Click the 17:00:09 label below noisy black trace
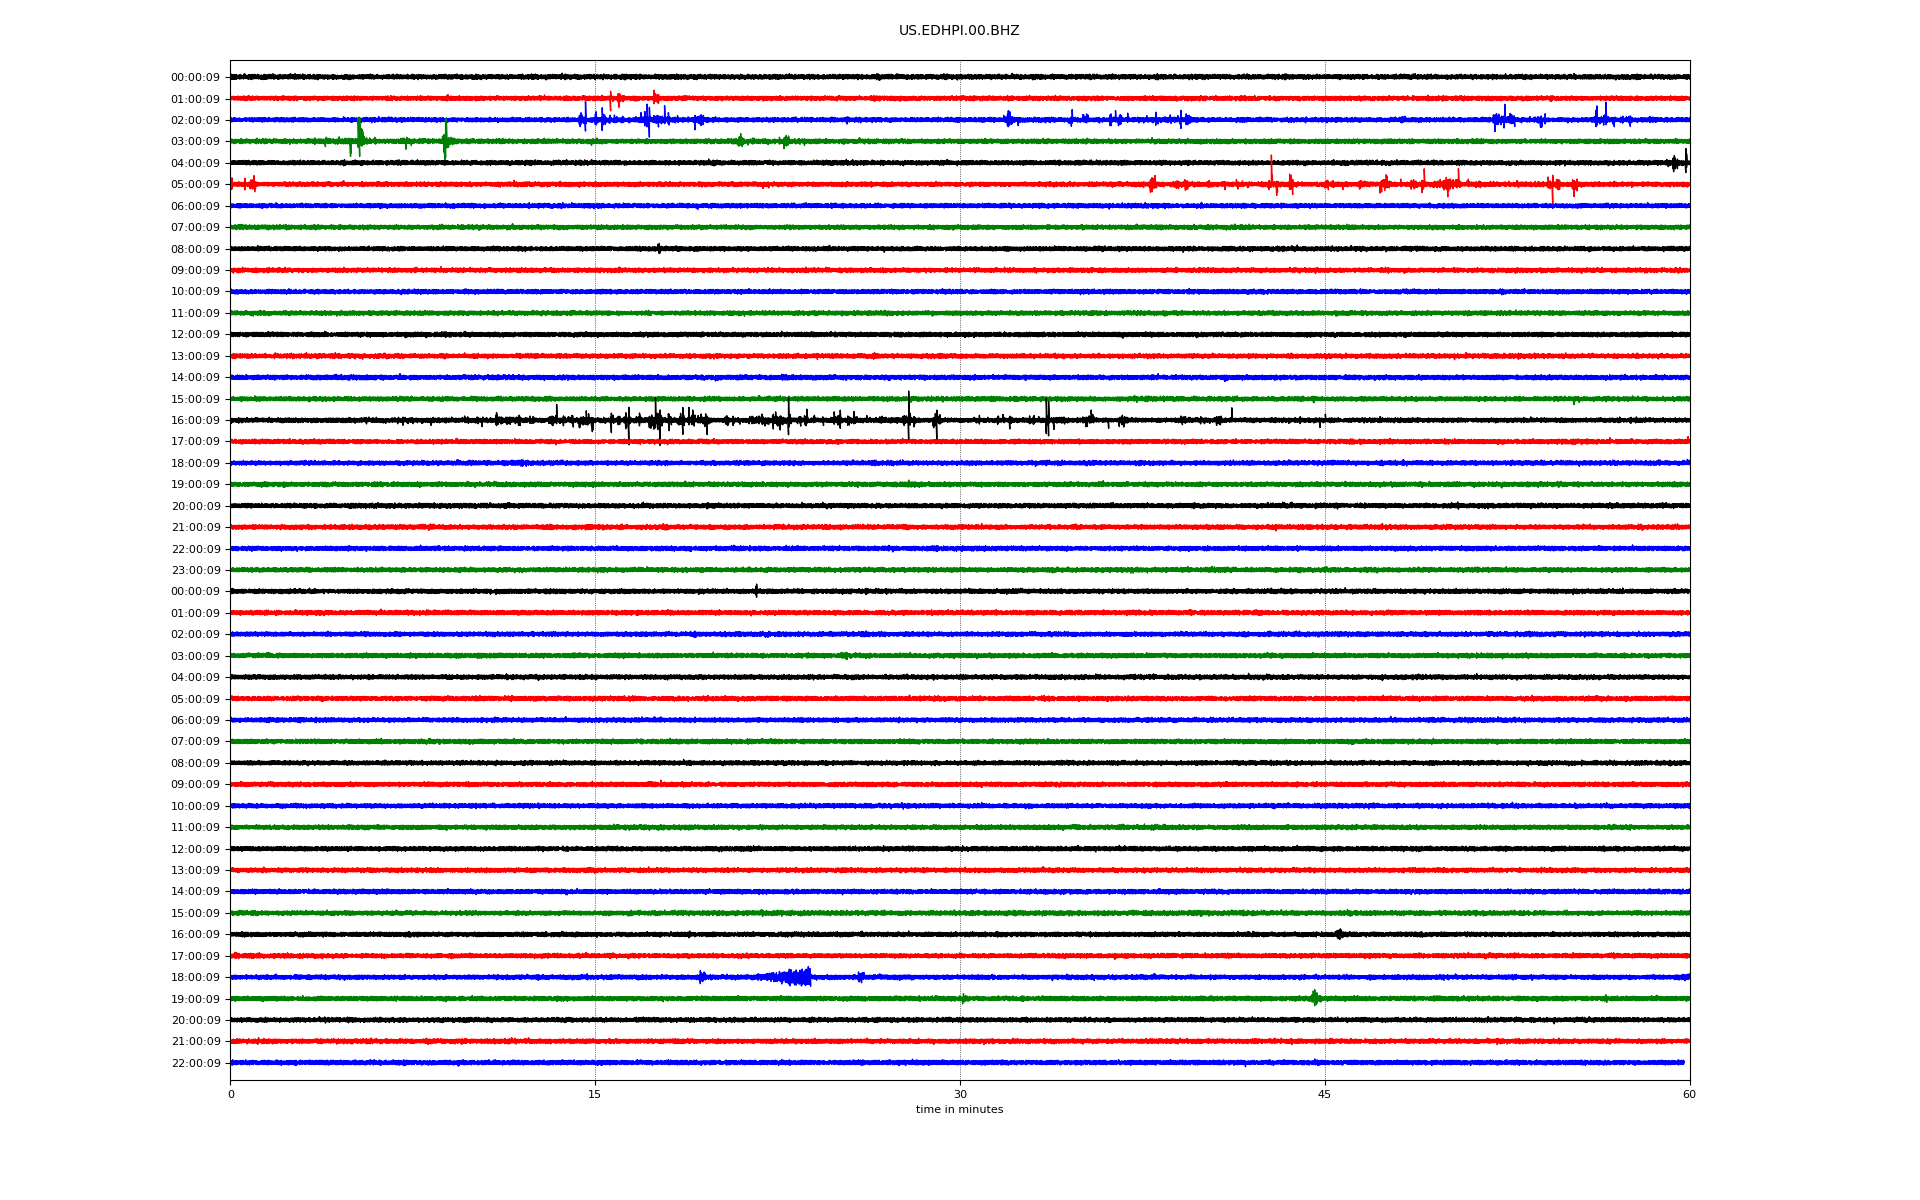1920x1200 pixels. tap(195, 441)
